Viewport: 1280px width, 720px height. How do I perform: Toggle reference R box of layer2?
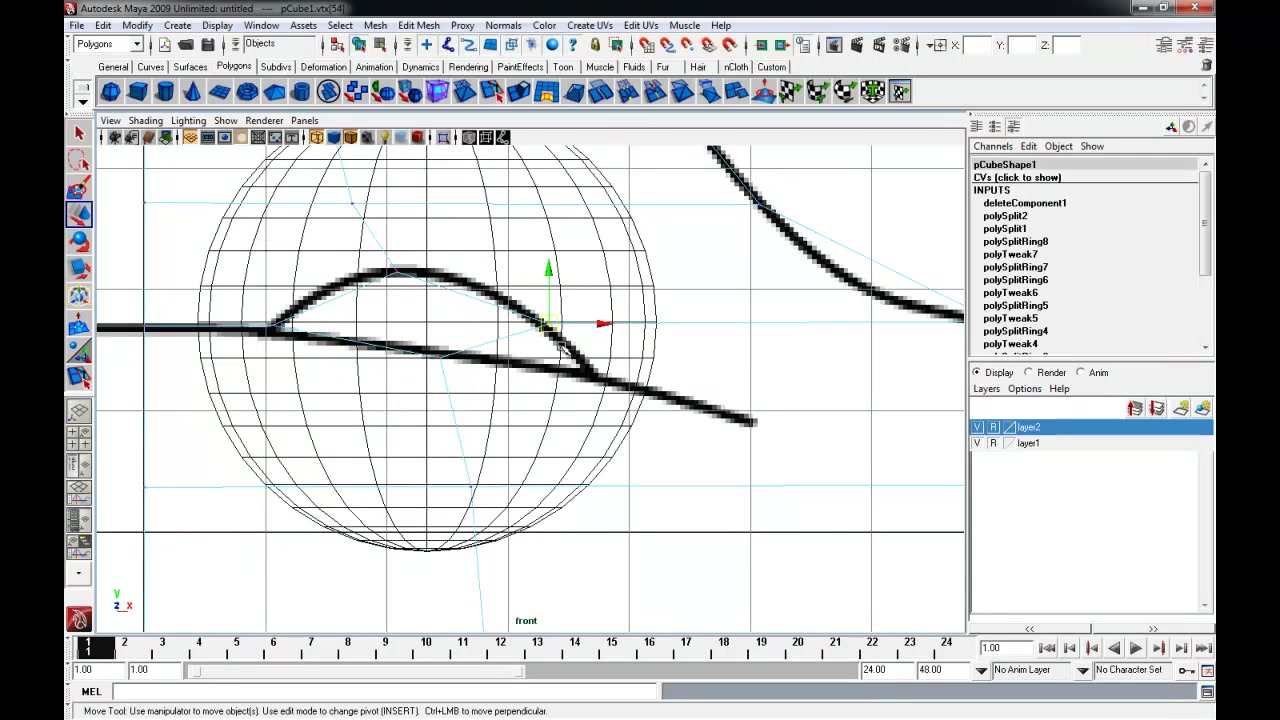[x=993, y=427]
